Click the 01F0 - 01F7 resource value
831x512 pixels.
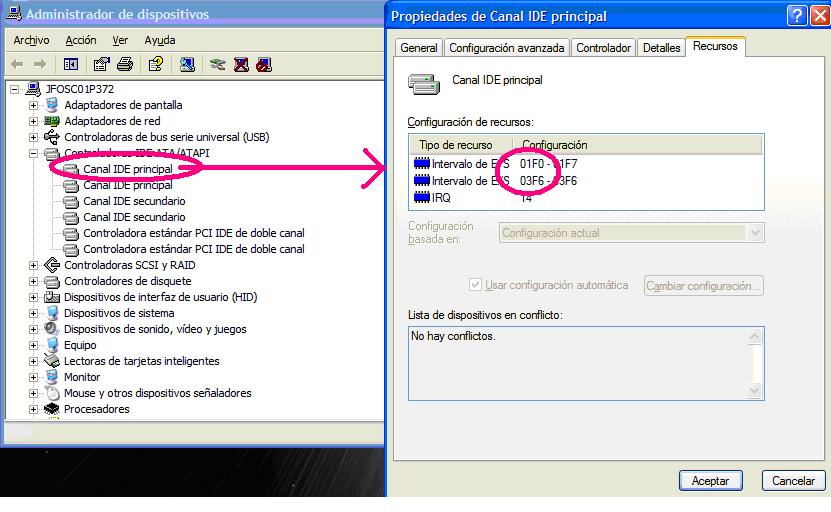(549, 164)
